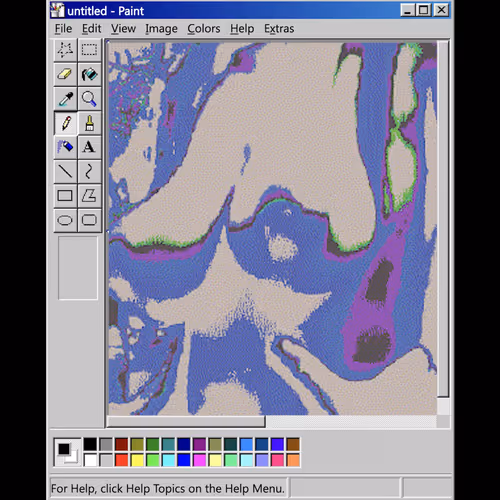Open the Edit menu
Screen dimensions: 500x500
point(91,29)
